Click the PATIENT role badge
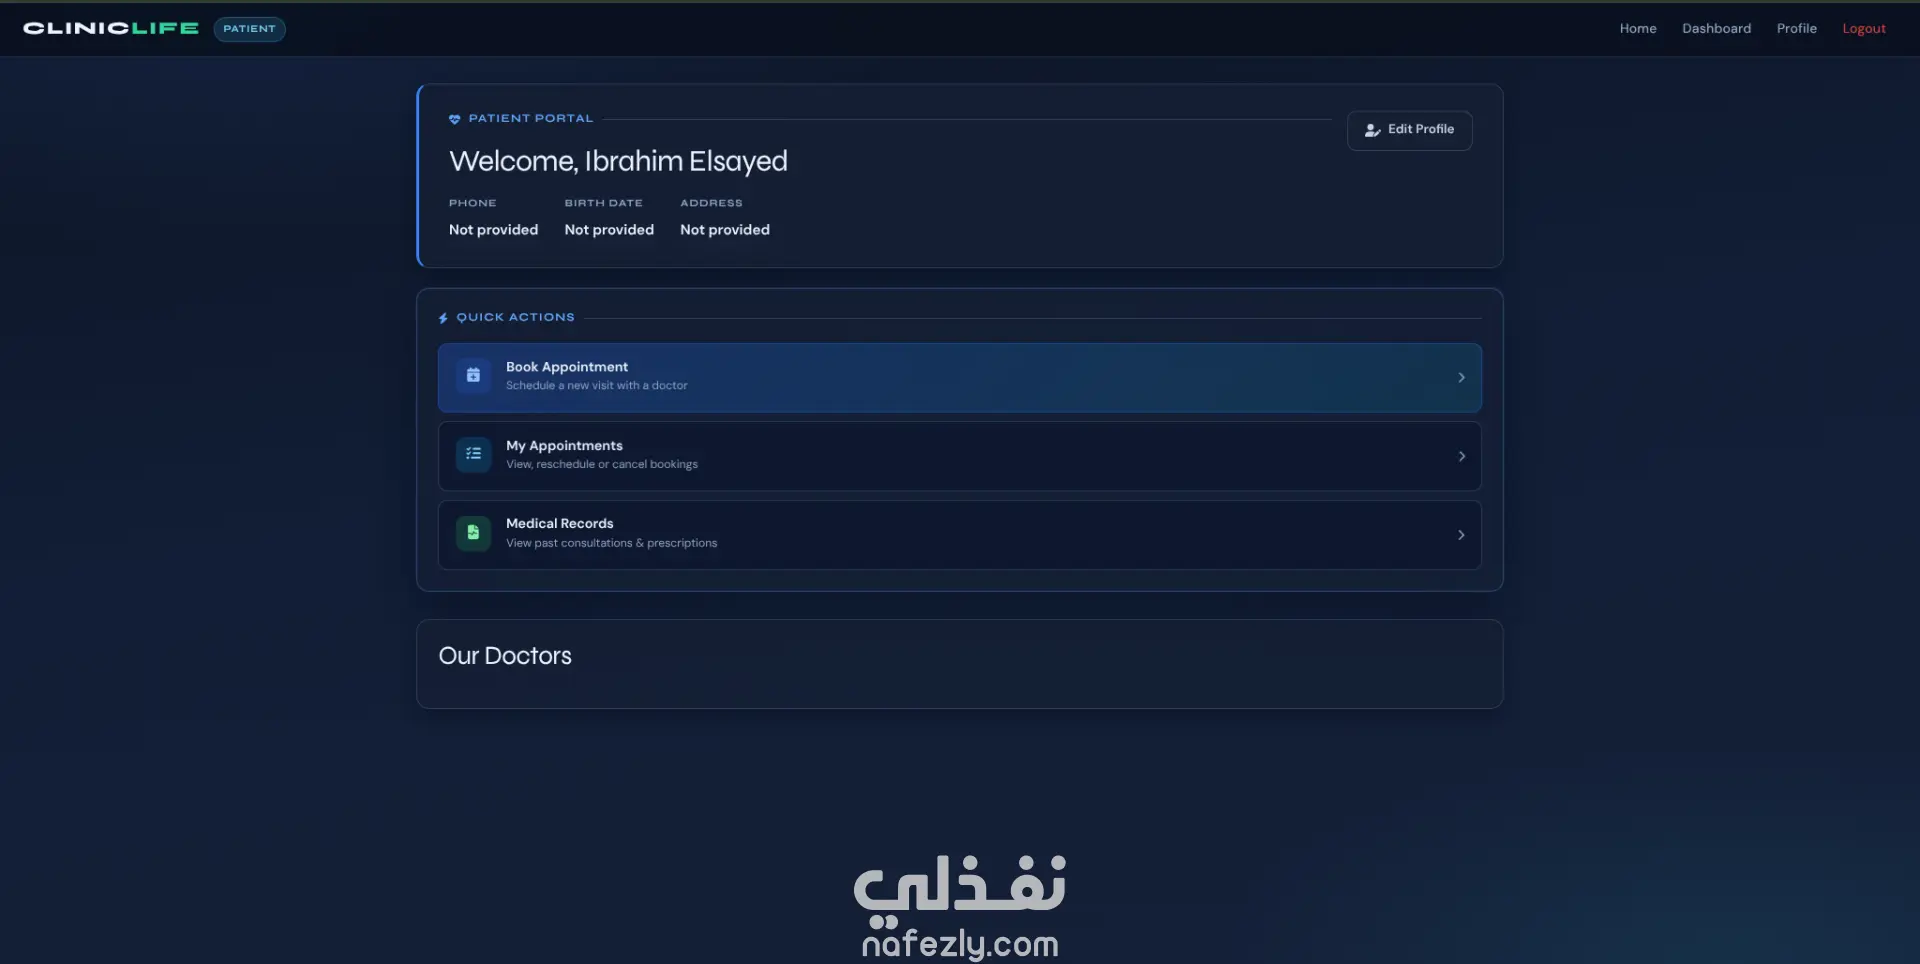This screenshot has width=1920, height=964. point(249,29)
